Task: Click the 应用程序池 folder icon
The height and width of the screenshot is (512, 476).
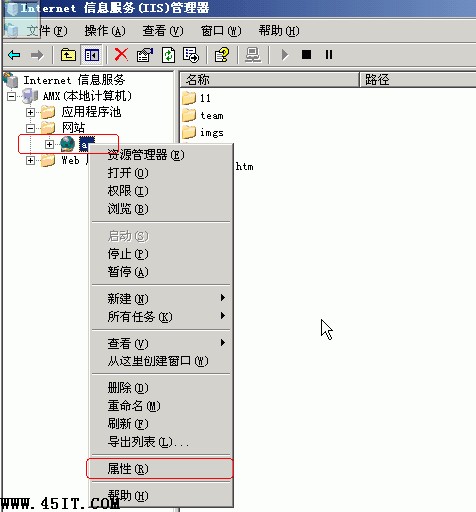Action: click(x=48, y=112)
